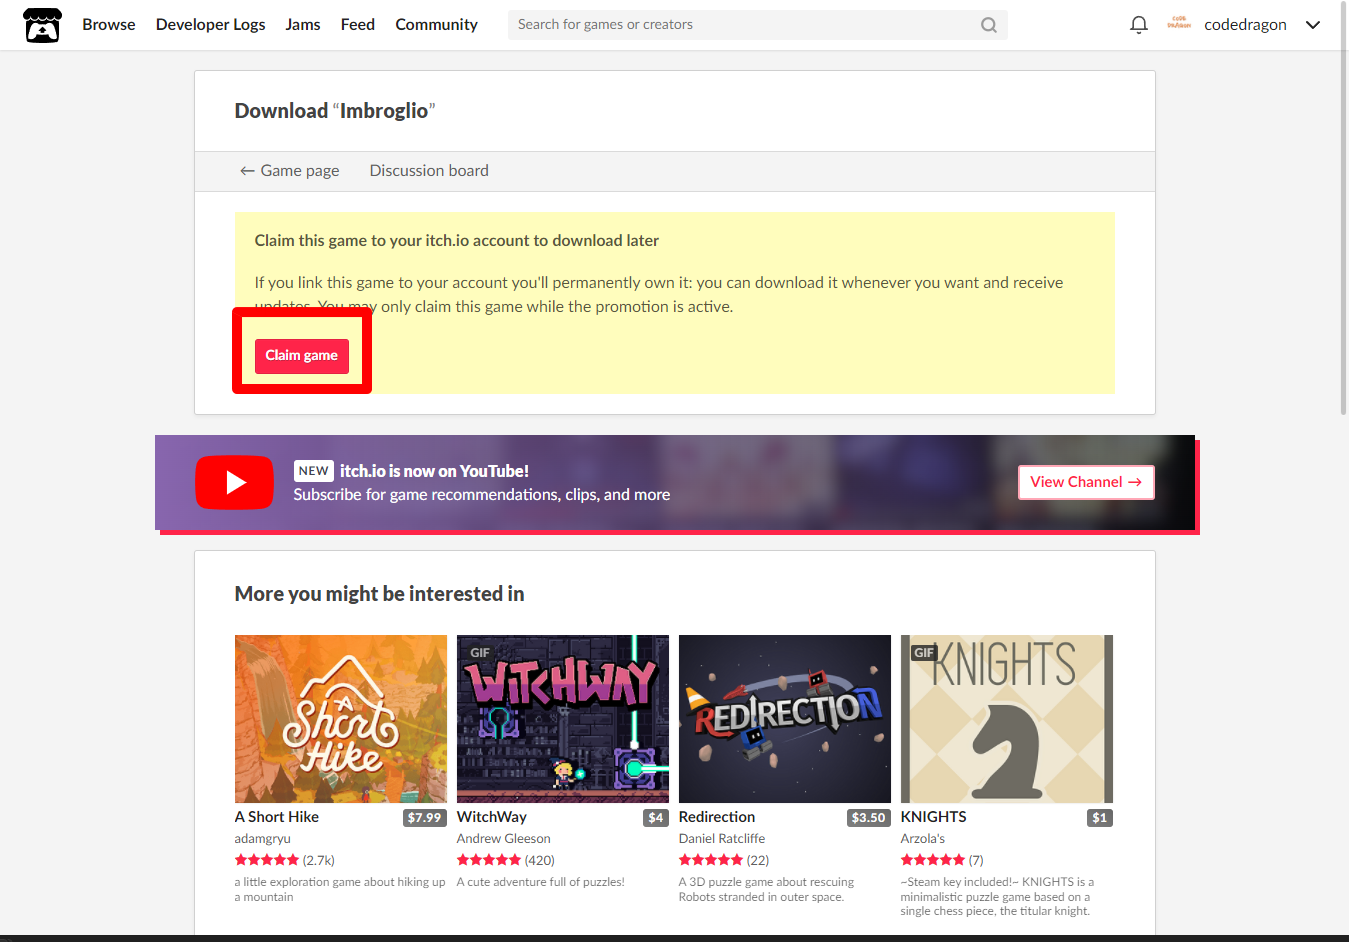Image resolution: width=1349 pixels, height=942 pixels.
Task: Click the NEW badge in YouTube banner
Action: (x=314, y=471)
